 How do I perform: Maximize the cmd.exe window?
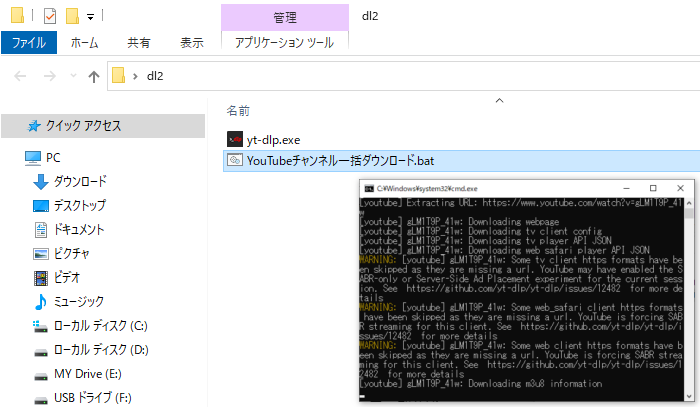pyautogui.click(x=653, y=188)
